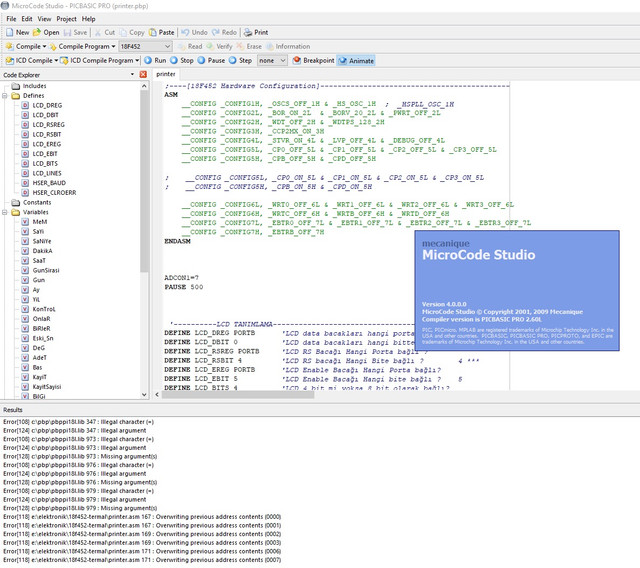Click the Cut toolbar icon

click(98, 32)
